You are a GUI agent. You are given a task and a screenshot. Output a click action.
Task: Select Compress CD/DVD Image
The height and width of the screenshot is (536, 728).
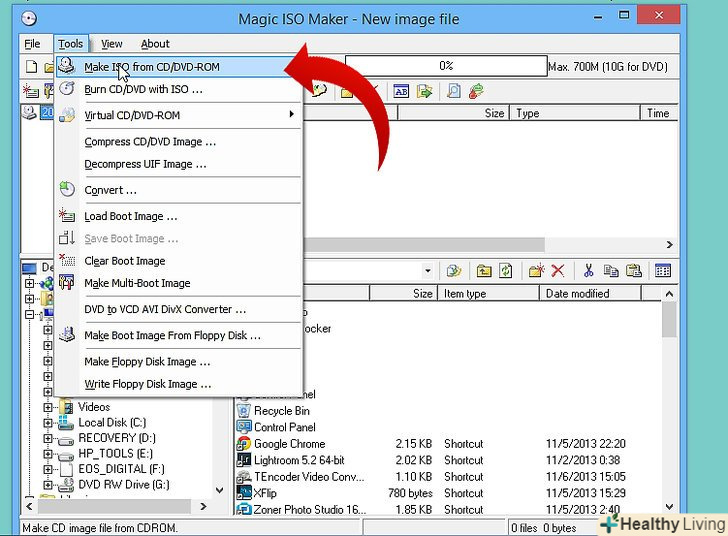click(178, 142)
